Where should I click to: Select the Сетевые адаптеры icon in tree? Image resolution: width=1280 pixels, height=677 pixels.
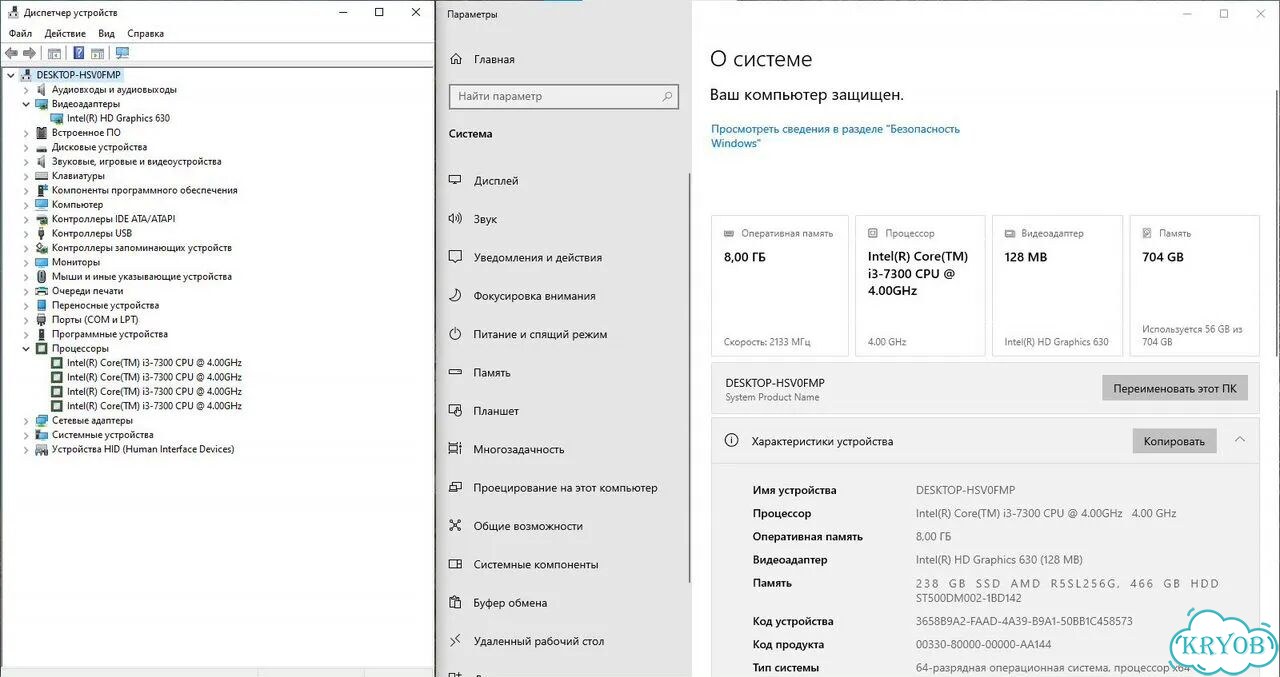(x=42, y=421)
